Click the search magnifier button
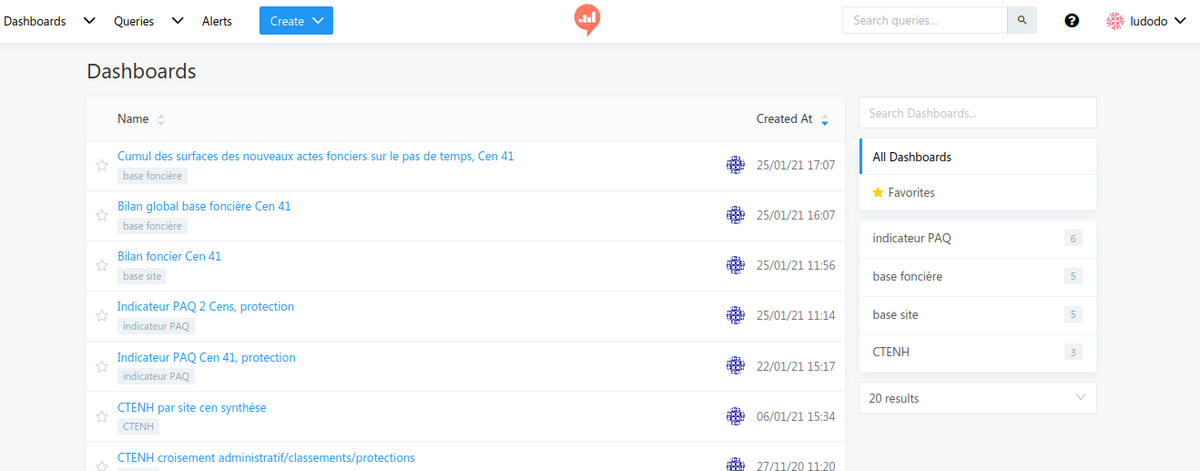Viewport: 1200px width, 471px height. tap(1021, 20)
